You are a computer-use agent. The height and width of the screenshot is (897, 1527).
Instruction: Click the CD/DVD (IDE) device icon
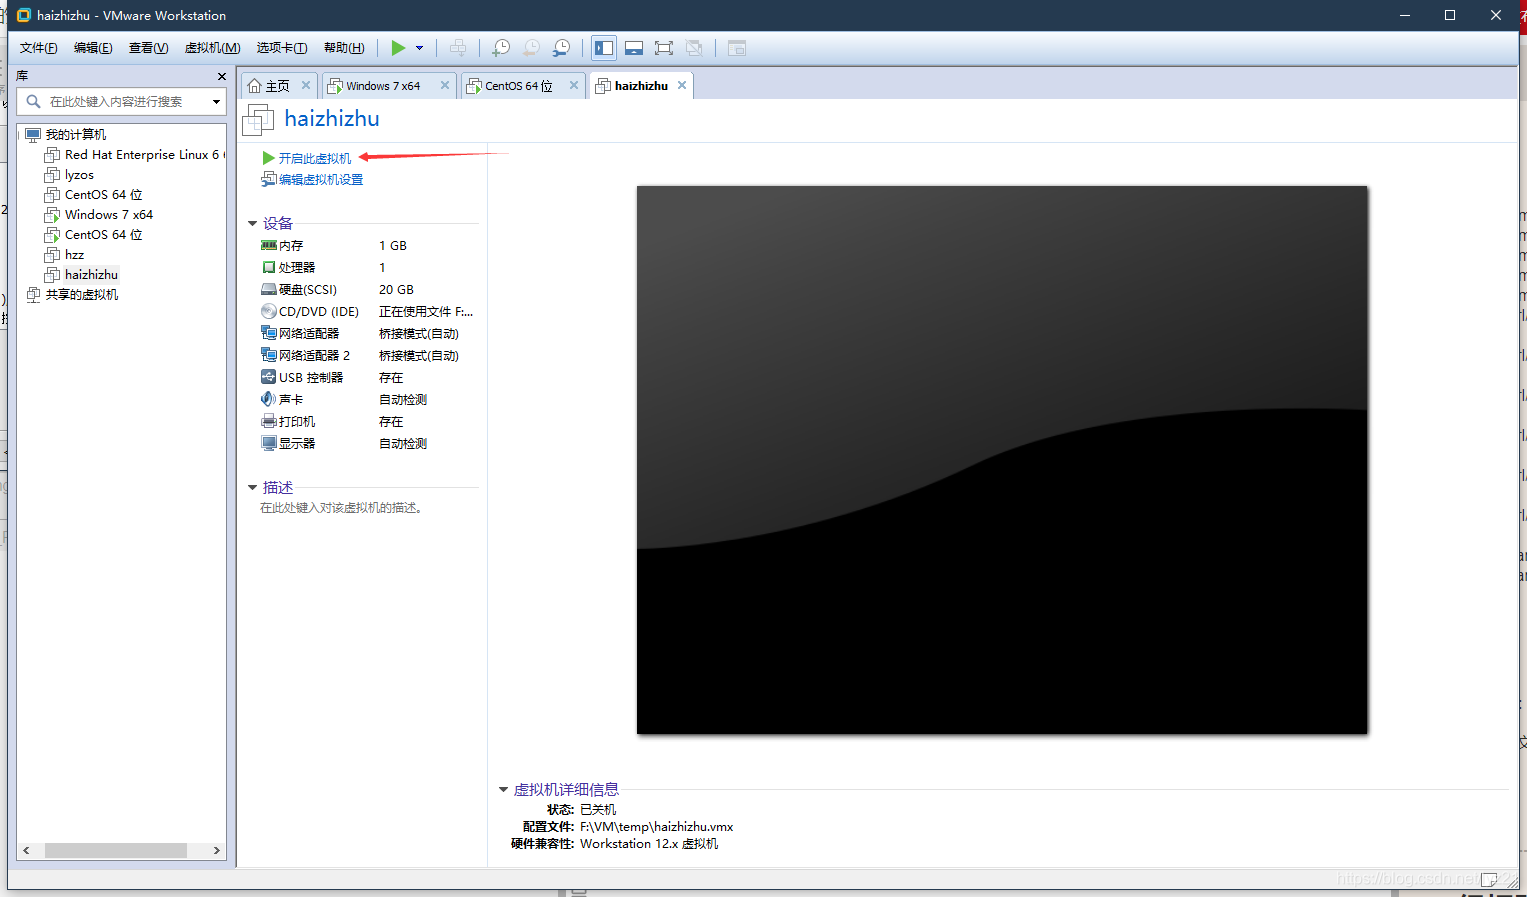[x=268, y=312]
